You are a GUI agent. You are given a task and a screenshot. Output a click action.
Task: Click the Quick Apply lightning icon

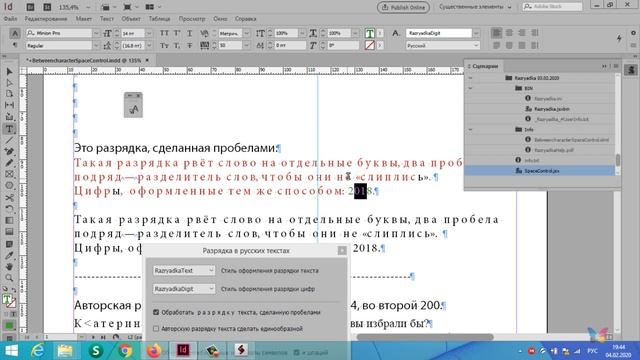(x=619, y=38)
